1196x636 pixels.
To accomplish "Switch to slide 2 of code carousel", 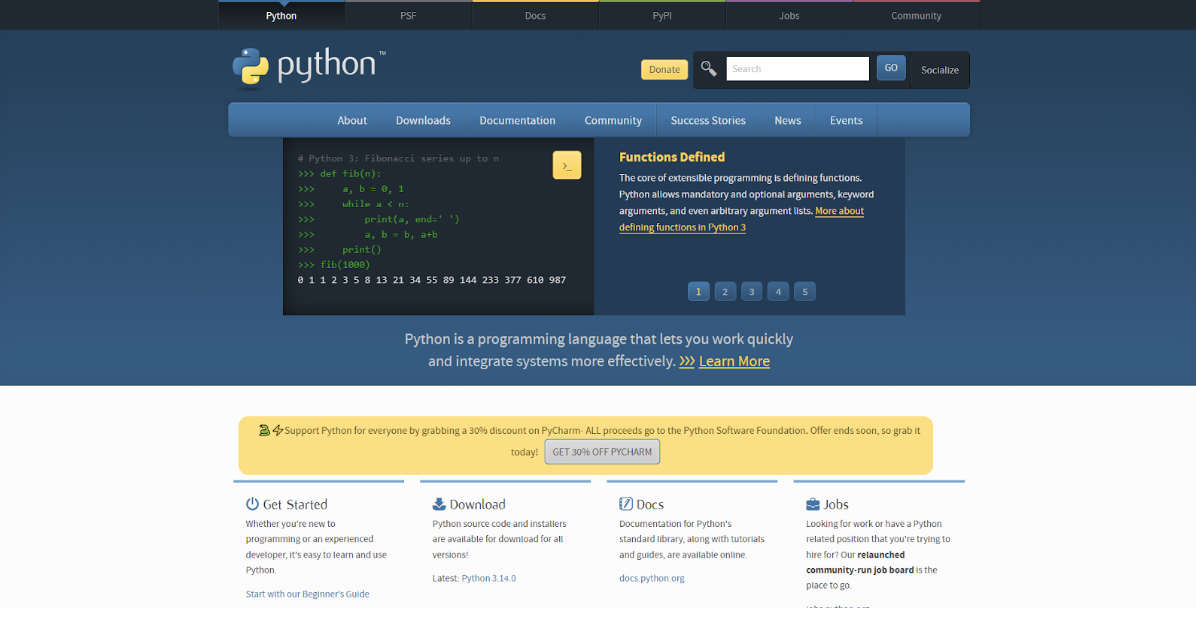I will [725, 292].
